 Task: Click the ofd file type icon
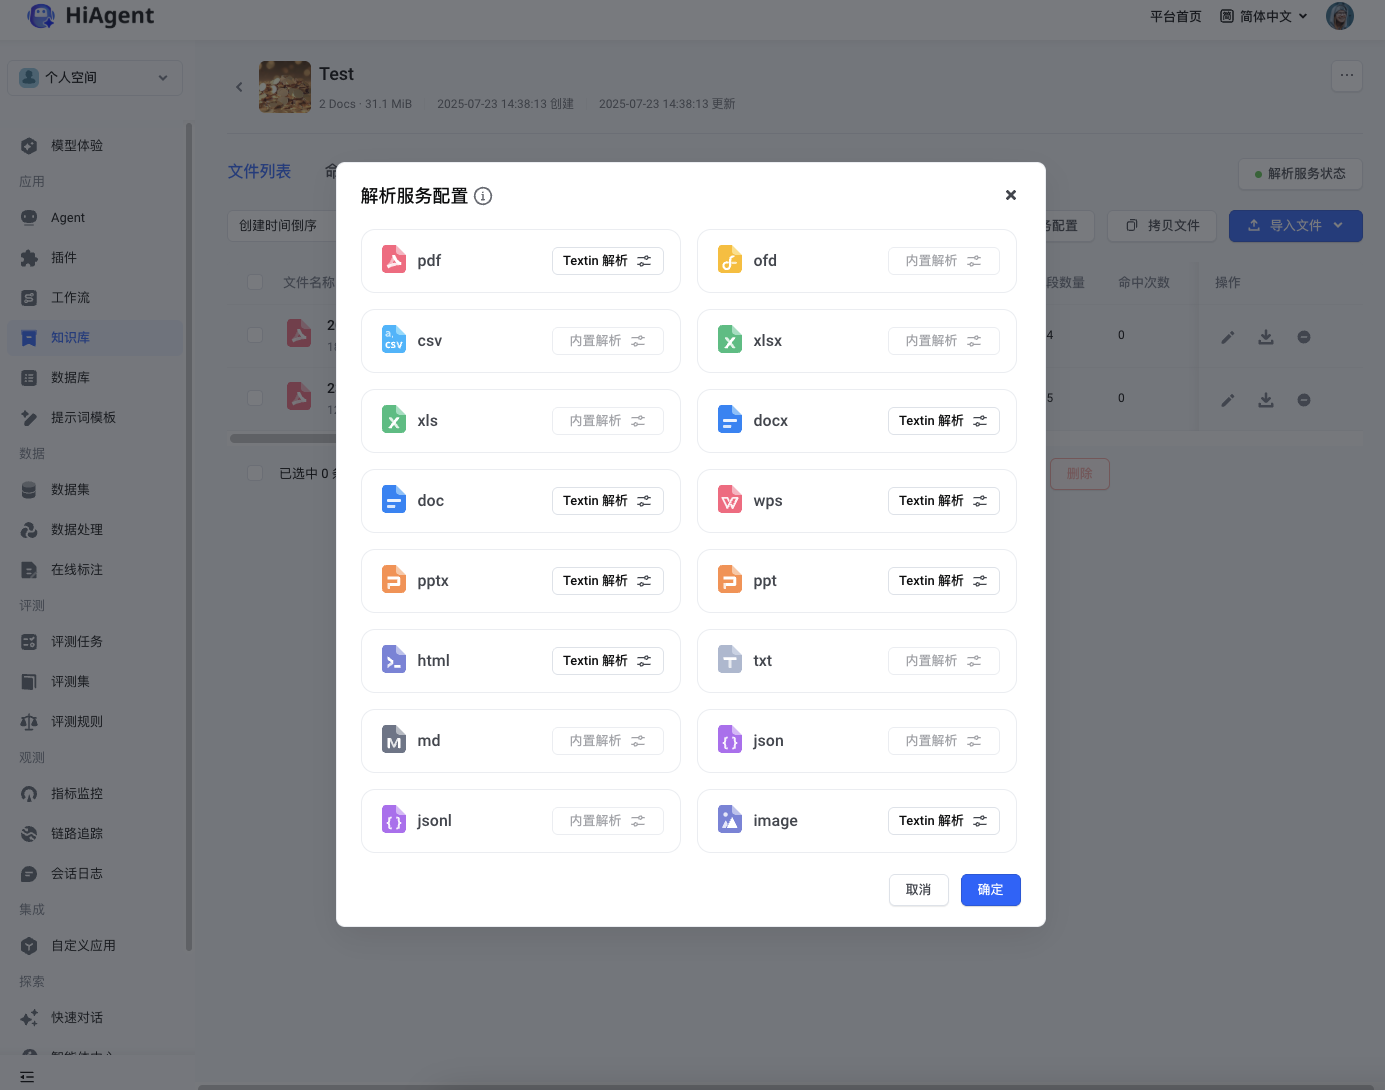[x=730, y=260]
